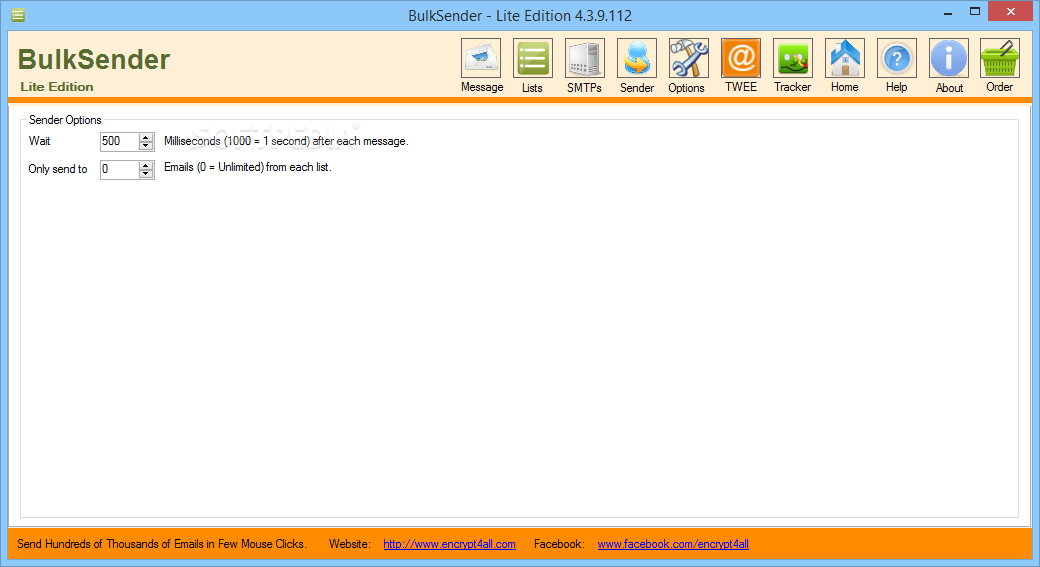1040x567 pixels.
Task: Open the Lists toolbar icon
Action: (x=533, y=58)
